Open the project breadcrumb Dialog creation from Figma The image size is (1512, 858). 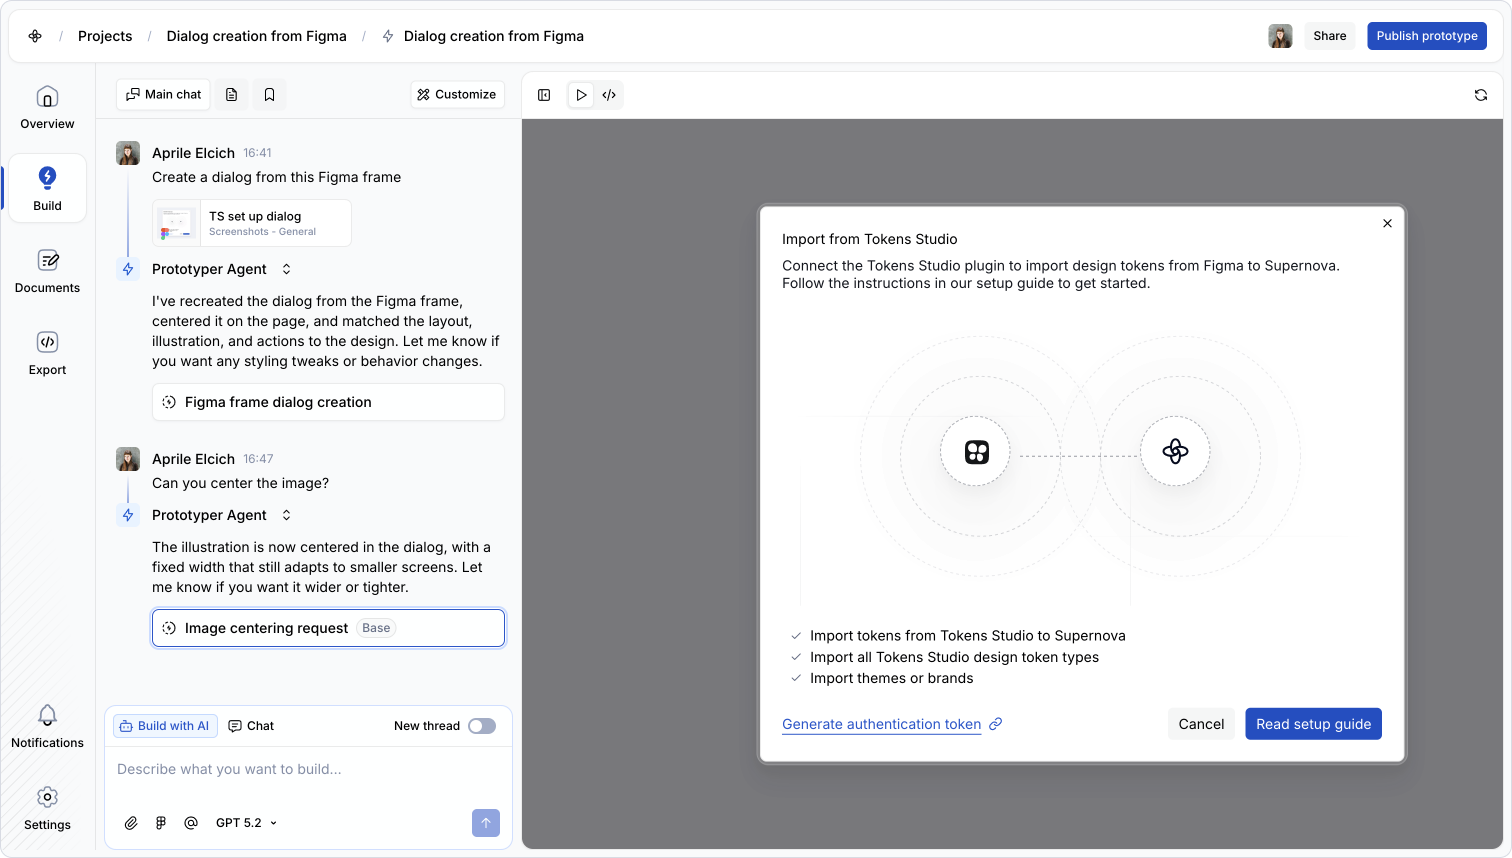[x=256, y=36]
